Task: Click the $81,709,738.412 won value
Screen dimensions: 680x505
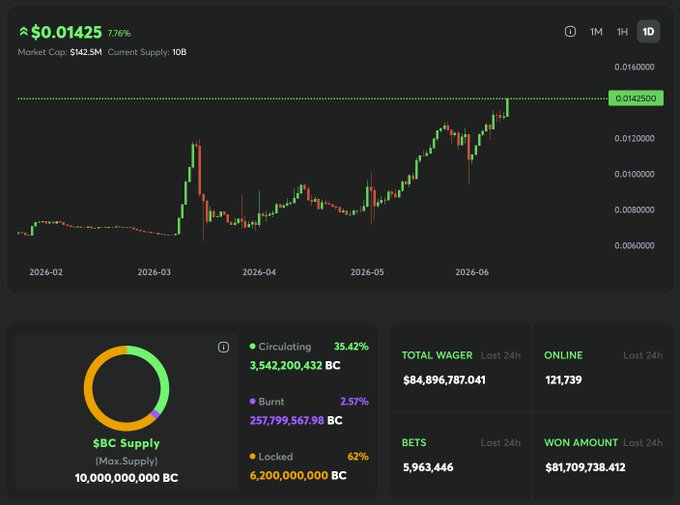Action: tap(585, 467)
